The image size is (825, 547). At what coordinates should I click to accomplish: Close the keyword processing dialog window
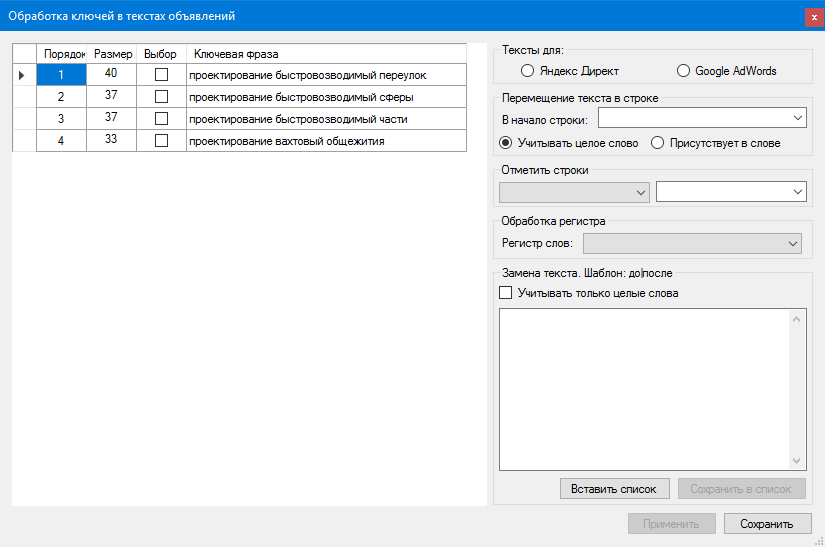click(814, 17)
